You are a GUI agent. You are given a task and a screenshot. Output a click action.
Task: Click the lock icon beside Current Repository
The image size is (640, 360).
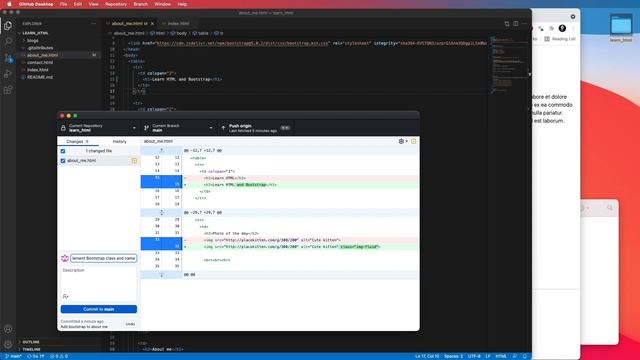(x=63, y=128)
